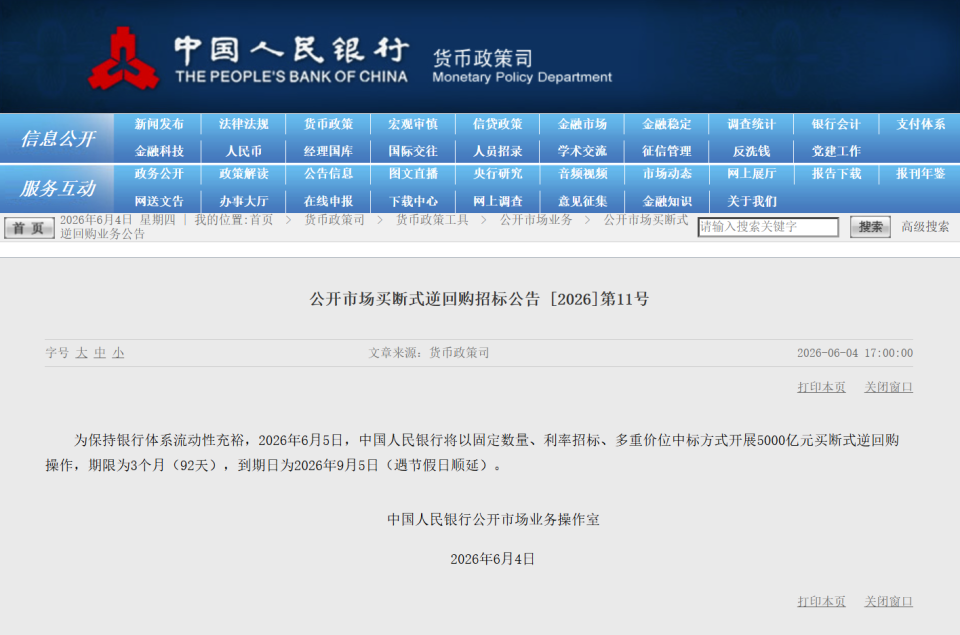Click the bottom 关闭窗口 link
The image size is (960, 635).
tap(888, 601)
